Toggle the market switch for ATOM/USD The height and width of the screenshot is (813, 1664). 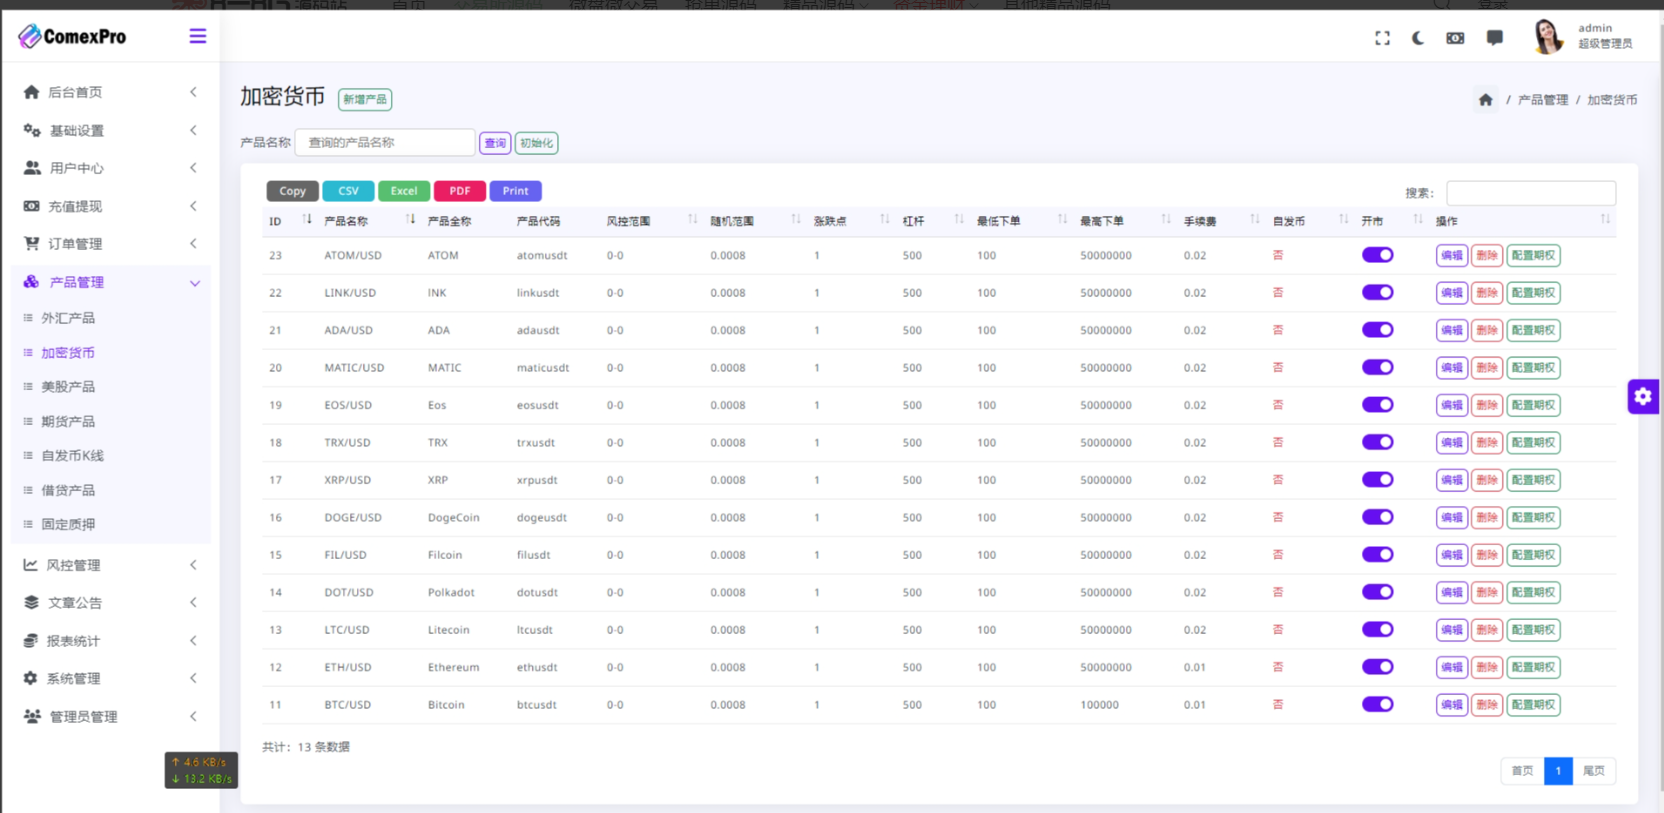pyautogui.click(x=1377, y=255)
